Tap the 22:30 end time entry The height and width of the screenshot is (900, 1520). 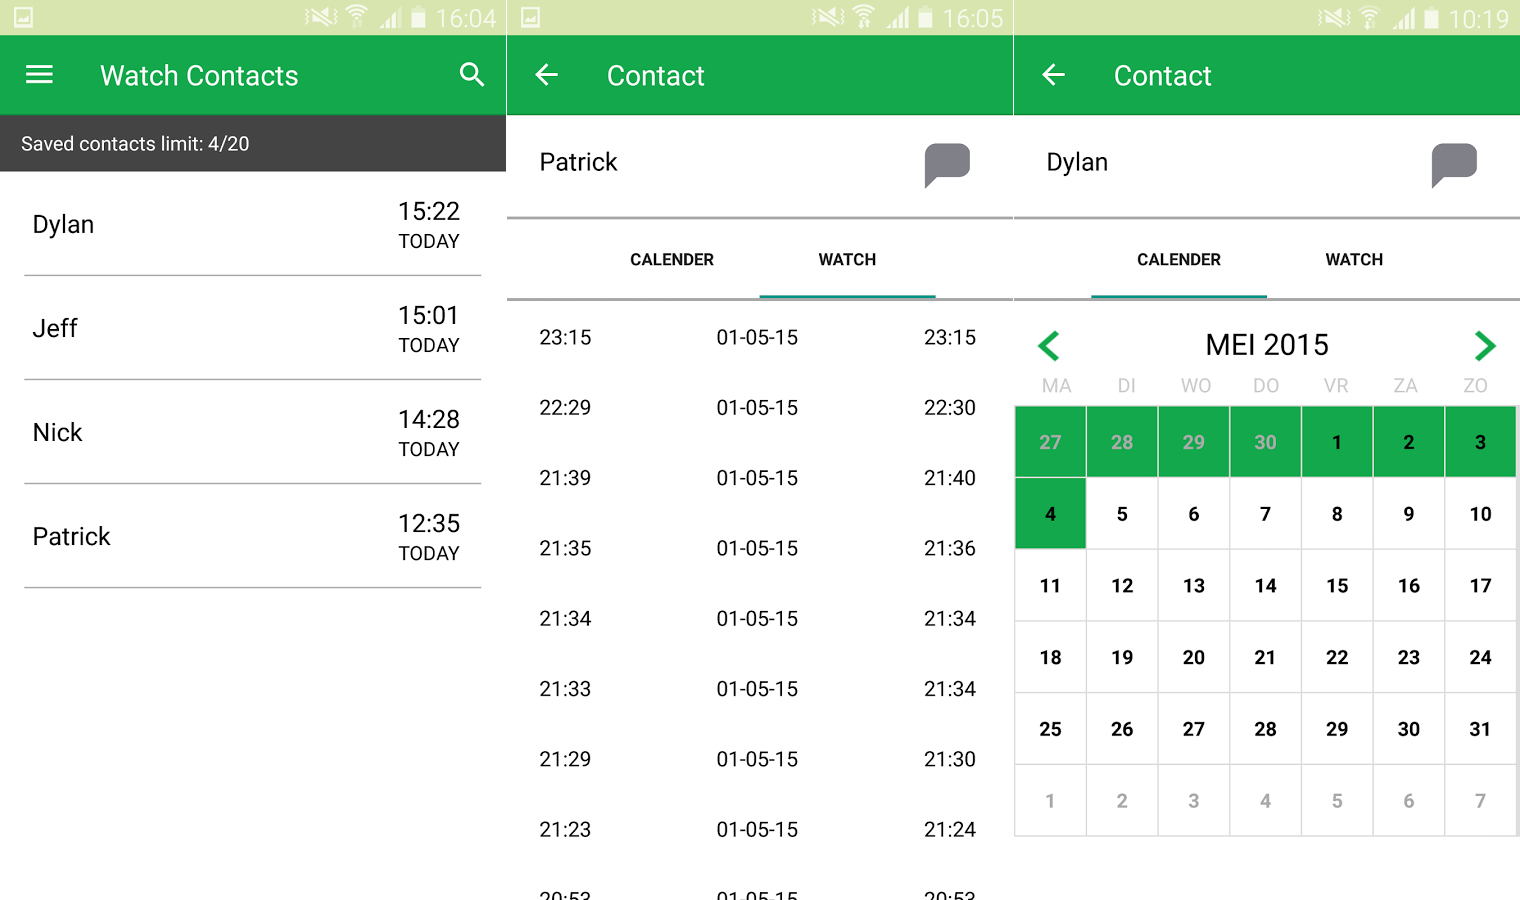[x=950, y=408]
